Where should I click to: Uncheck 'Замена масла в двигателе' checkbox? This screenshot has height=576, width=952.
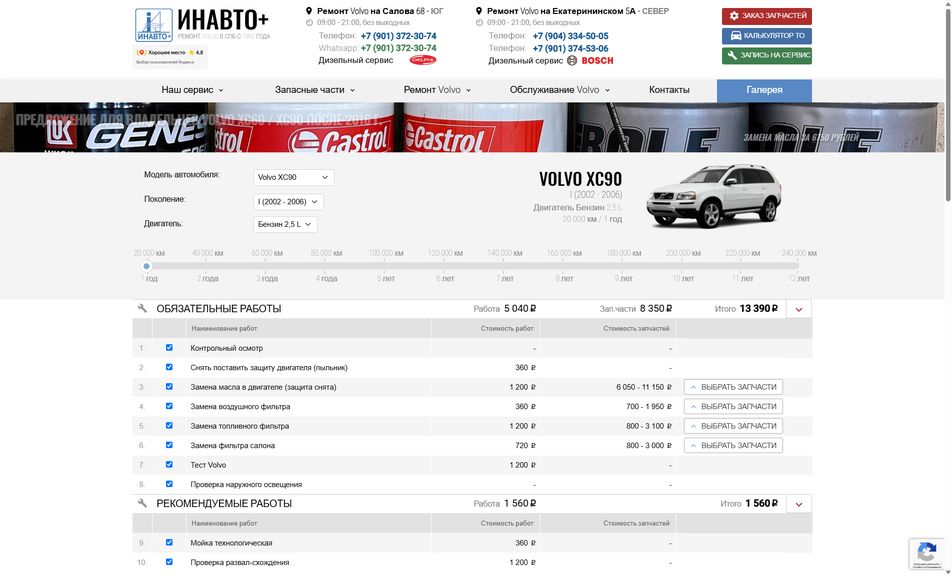click(169, 387)
